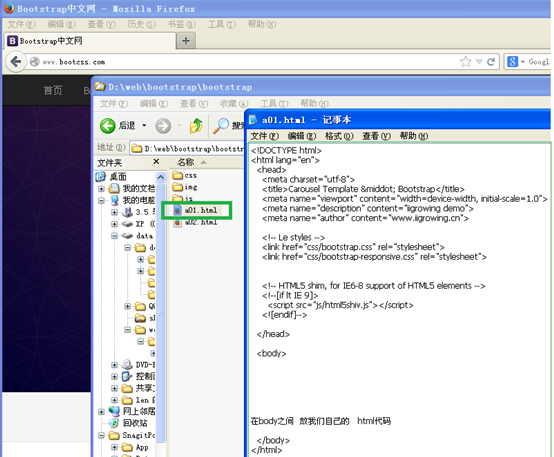The width and height of the screenshot is (554, 457).
Task: Open Firefox 文件 menu
Action: 22,24
